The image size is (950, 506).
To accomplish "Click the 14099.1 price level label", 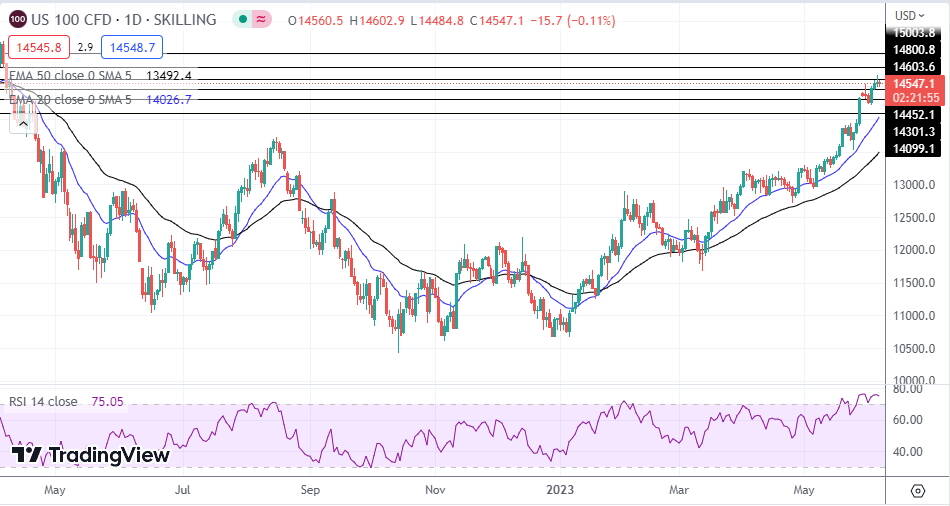I will pyautogui.click(x=914, y=148).
